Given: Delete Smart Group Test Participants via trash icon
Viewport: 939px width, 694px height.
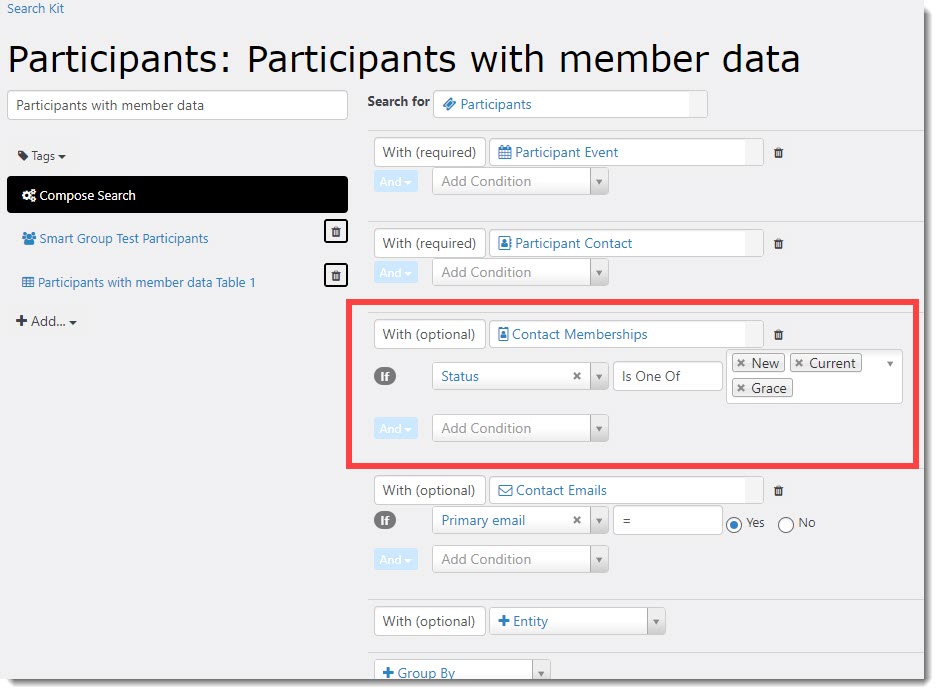Looking at the screenshot, I should click(336, 232).
